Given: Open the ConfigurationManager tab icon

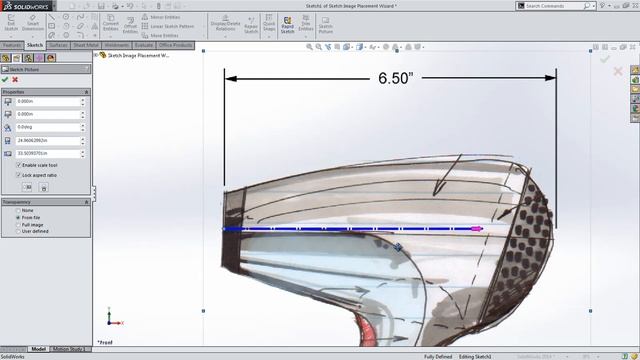Looking at the screenshot, I should point(28,58).
